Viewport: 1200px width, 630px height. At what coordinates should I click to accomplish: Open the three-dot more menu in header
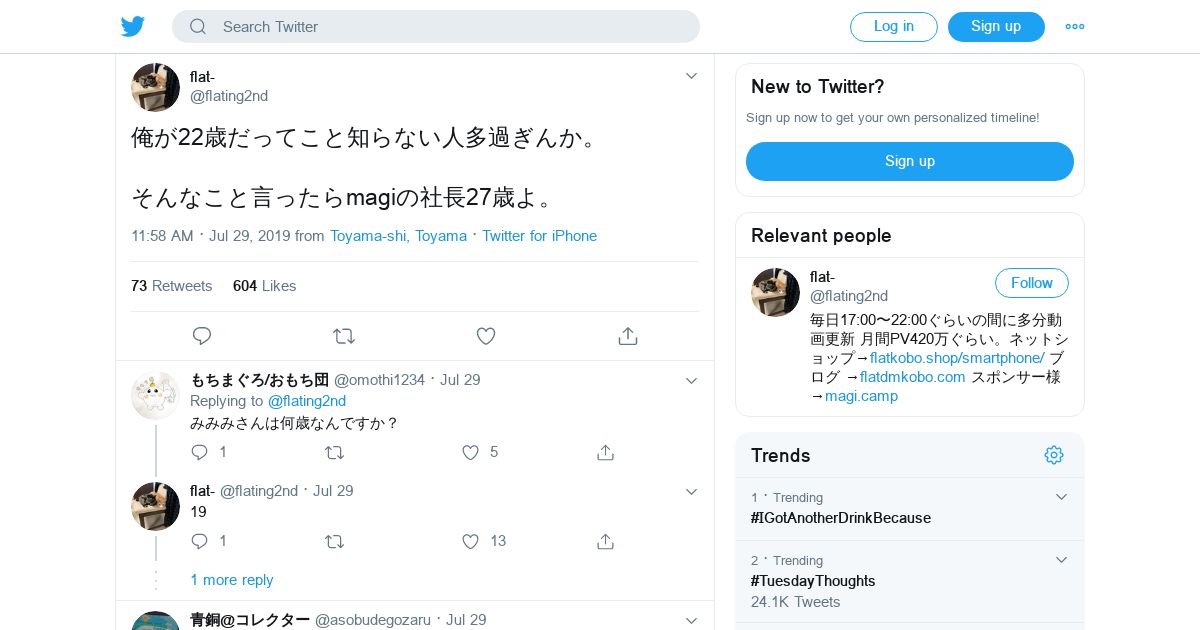coord(1075,27)
